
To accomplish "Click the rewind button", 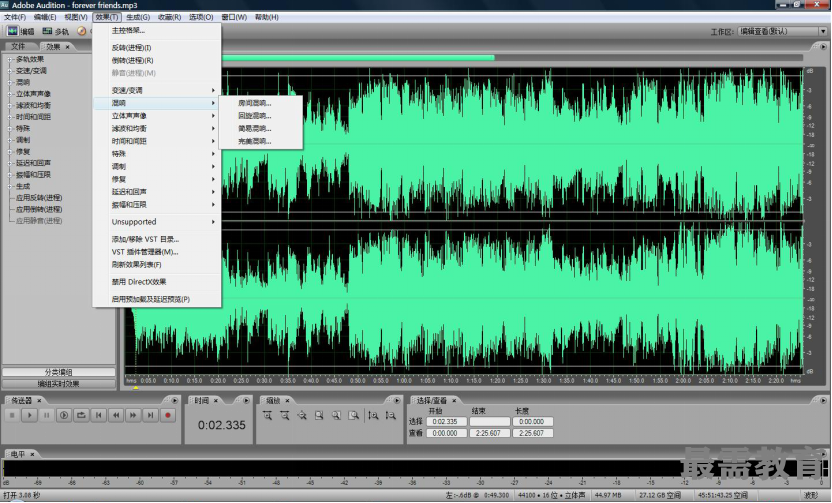I will click(116, 415).
